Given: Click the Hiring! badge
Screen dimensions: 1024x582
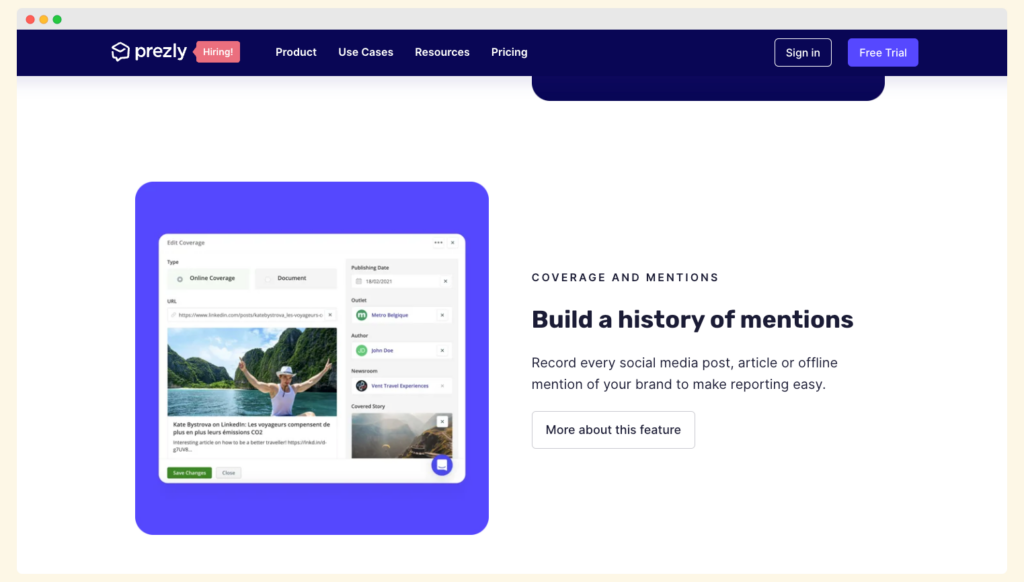Looking at the screenshot, I should click(218, 52).
